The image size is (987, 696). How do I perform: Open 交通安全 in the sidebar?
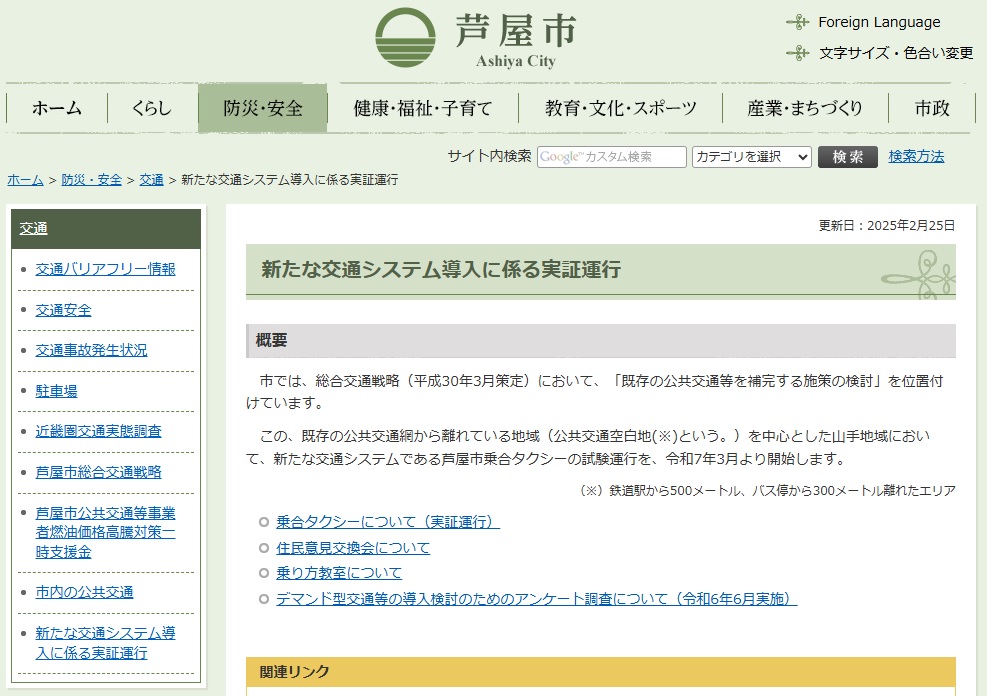(63, 310)
